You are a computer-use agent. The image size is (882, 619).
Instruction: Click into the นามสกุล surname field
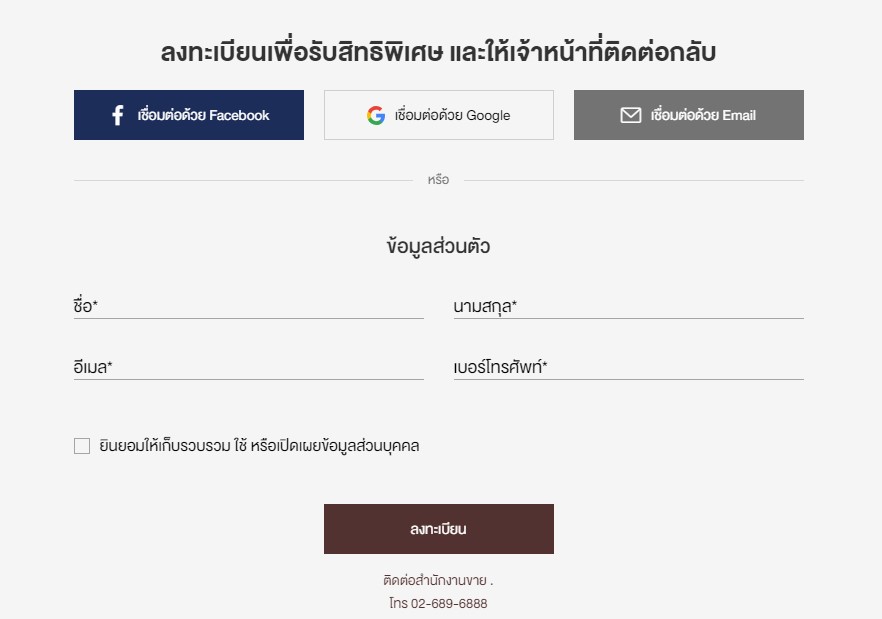coord(629,306)
